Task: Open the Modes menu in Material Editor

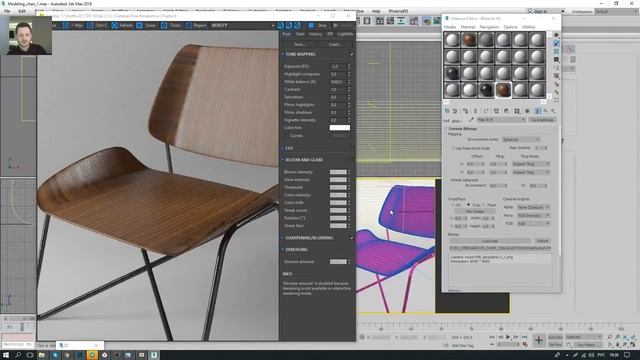Action: [x=450, y=27]
